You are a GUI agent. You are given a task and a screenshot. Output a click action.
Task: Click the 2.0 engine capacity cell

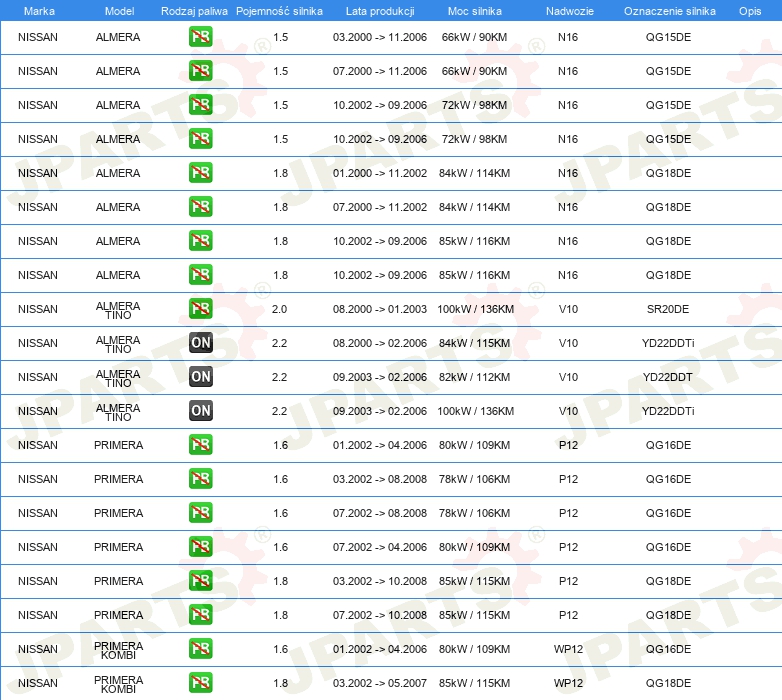tap(279, 309)
